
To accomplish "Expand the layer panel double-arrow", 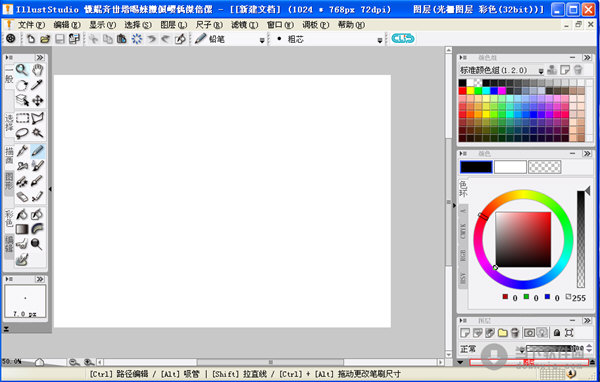I will point(587,320).
